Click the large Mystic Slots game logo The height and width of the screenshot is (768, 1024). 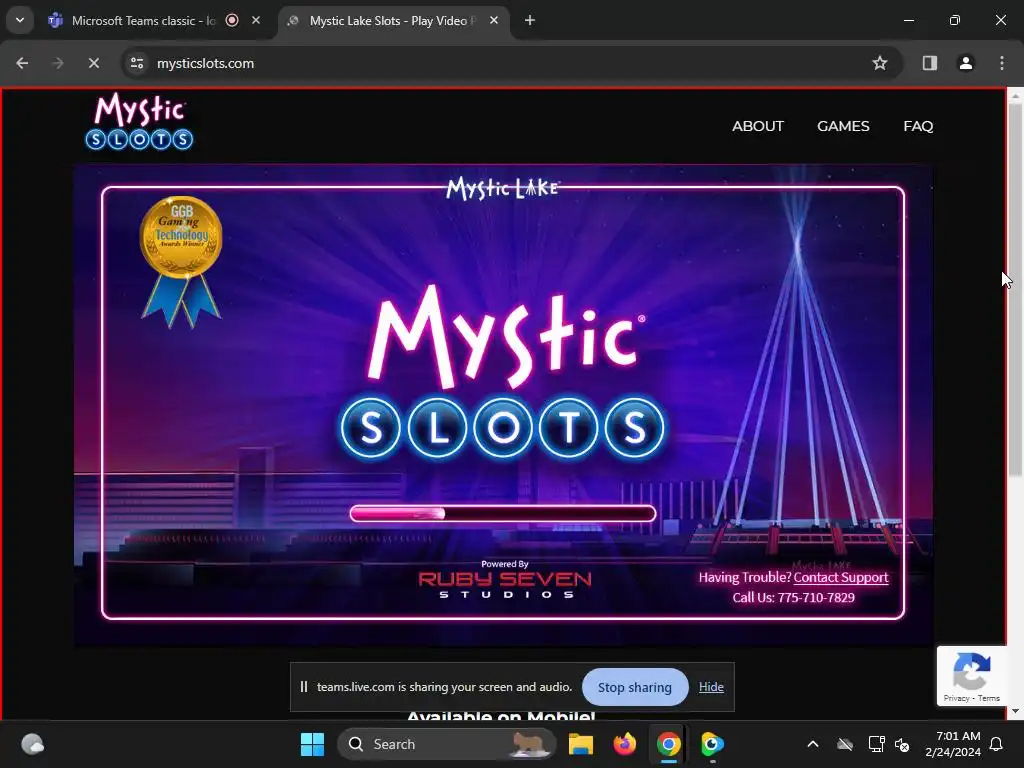point(504,372)
